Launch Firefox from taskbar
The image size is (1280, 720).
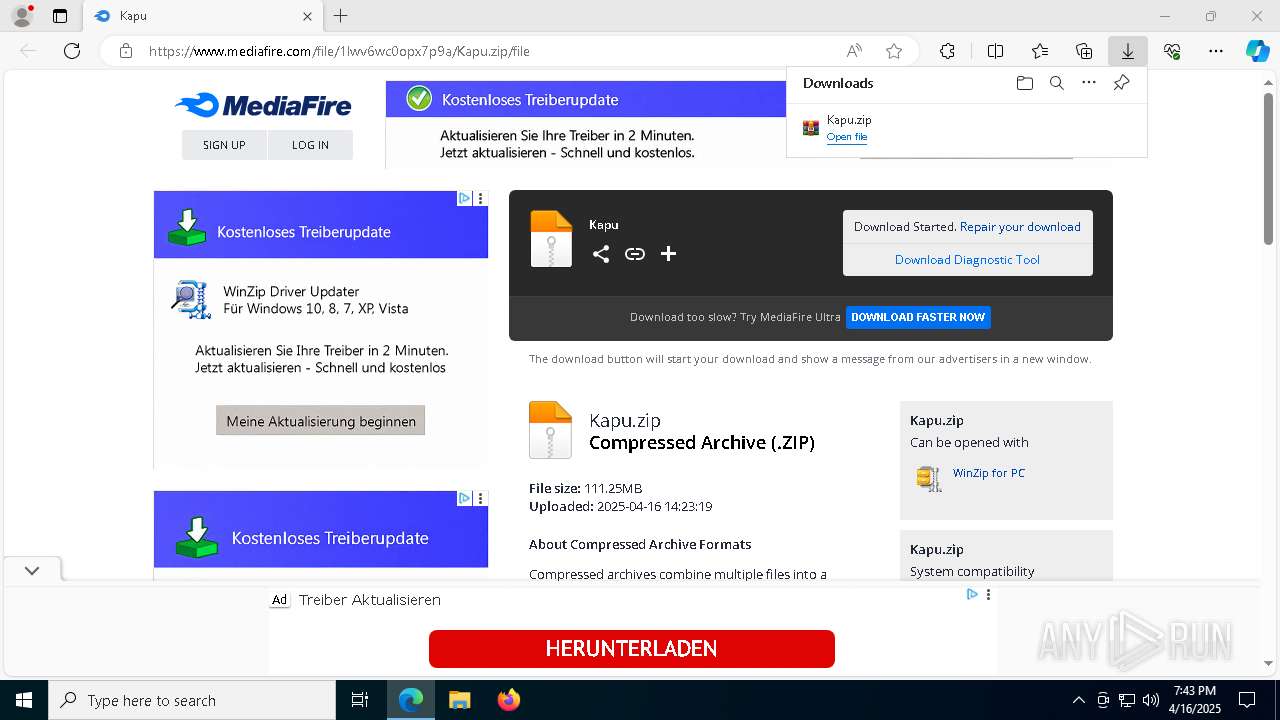click(x=509, y=700)
